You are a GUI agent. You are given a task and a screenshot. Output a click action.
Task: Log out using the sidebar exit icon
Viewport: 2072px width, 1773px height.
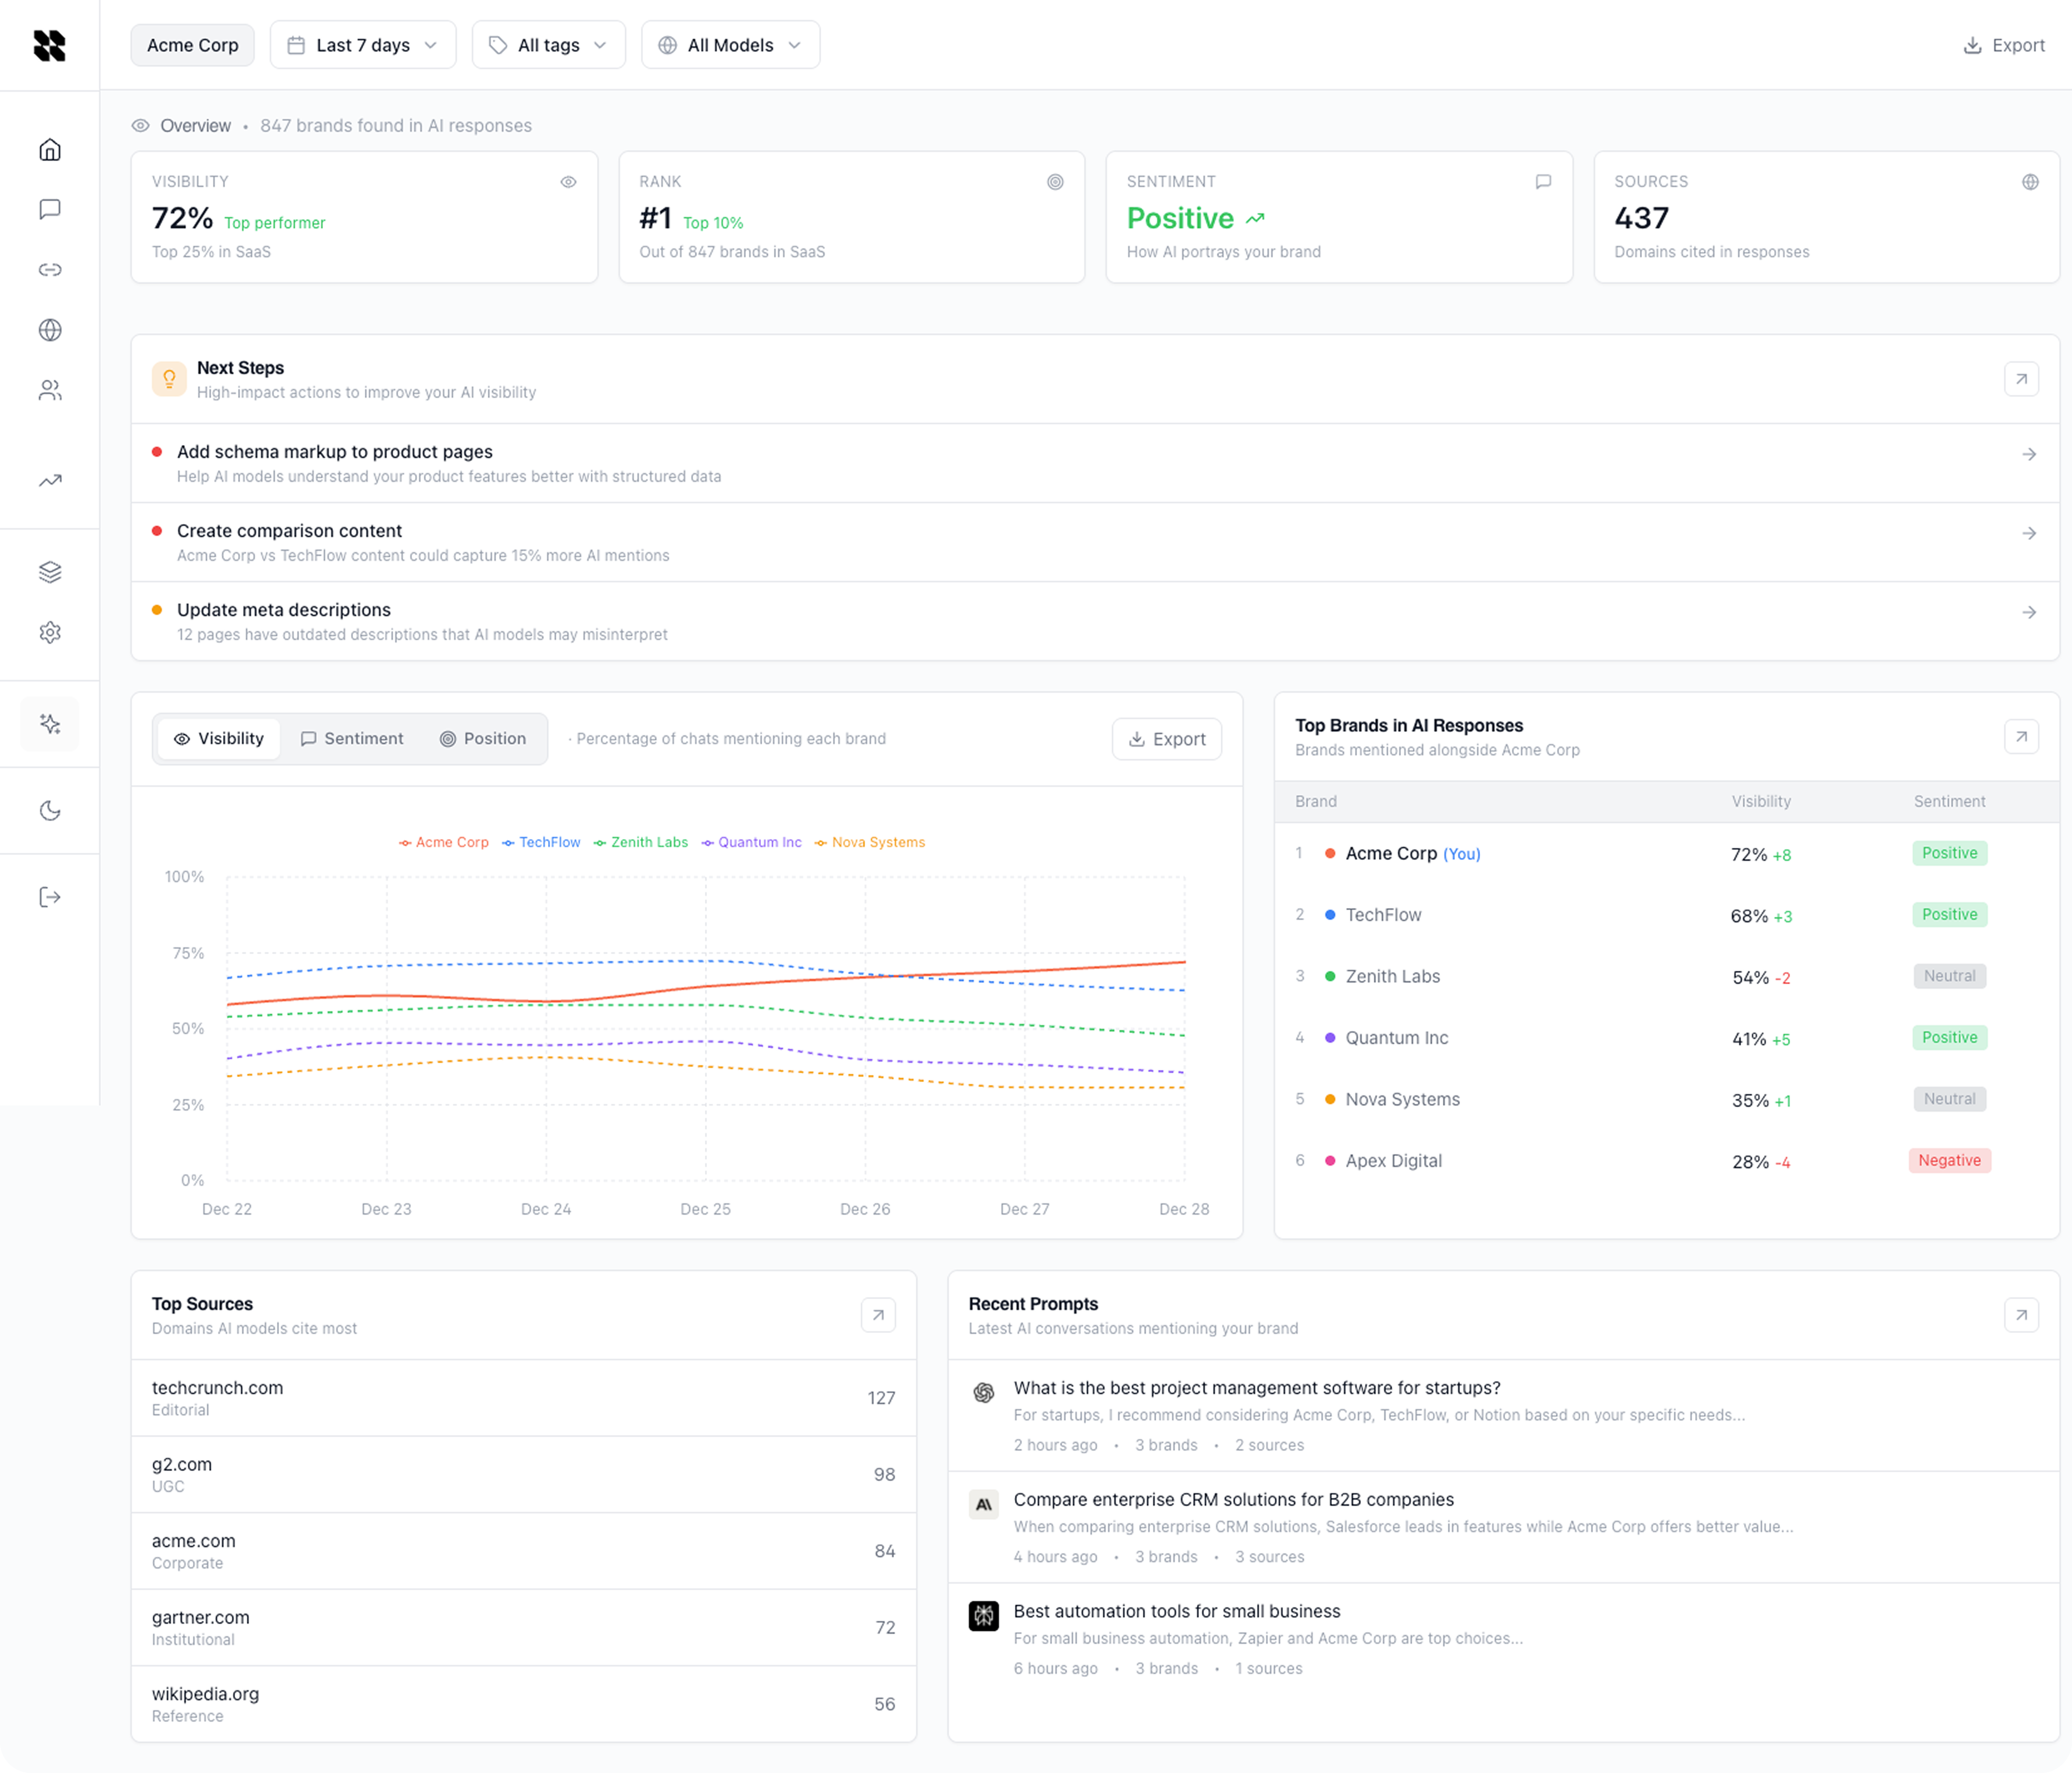pos(50,896)
